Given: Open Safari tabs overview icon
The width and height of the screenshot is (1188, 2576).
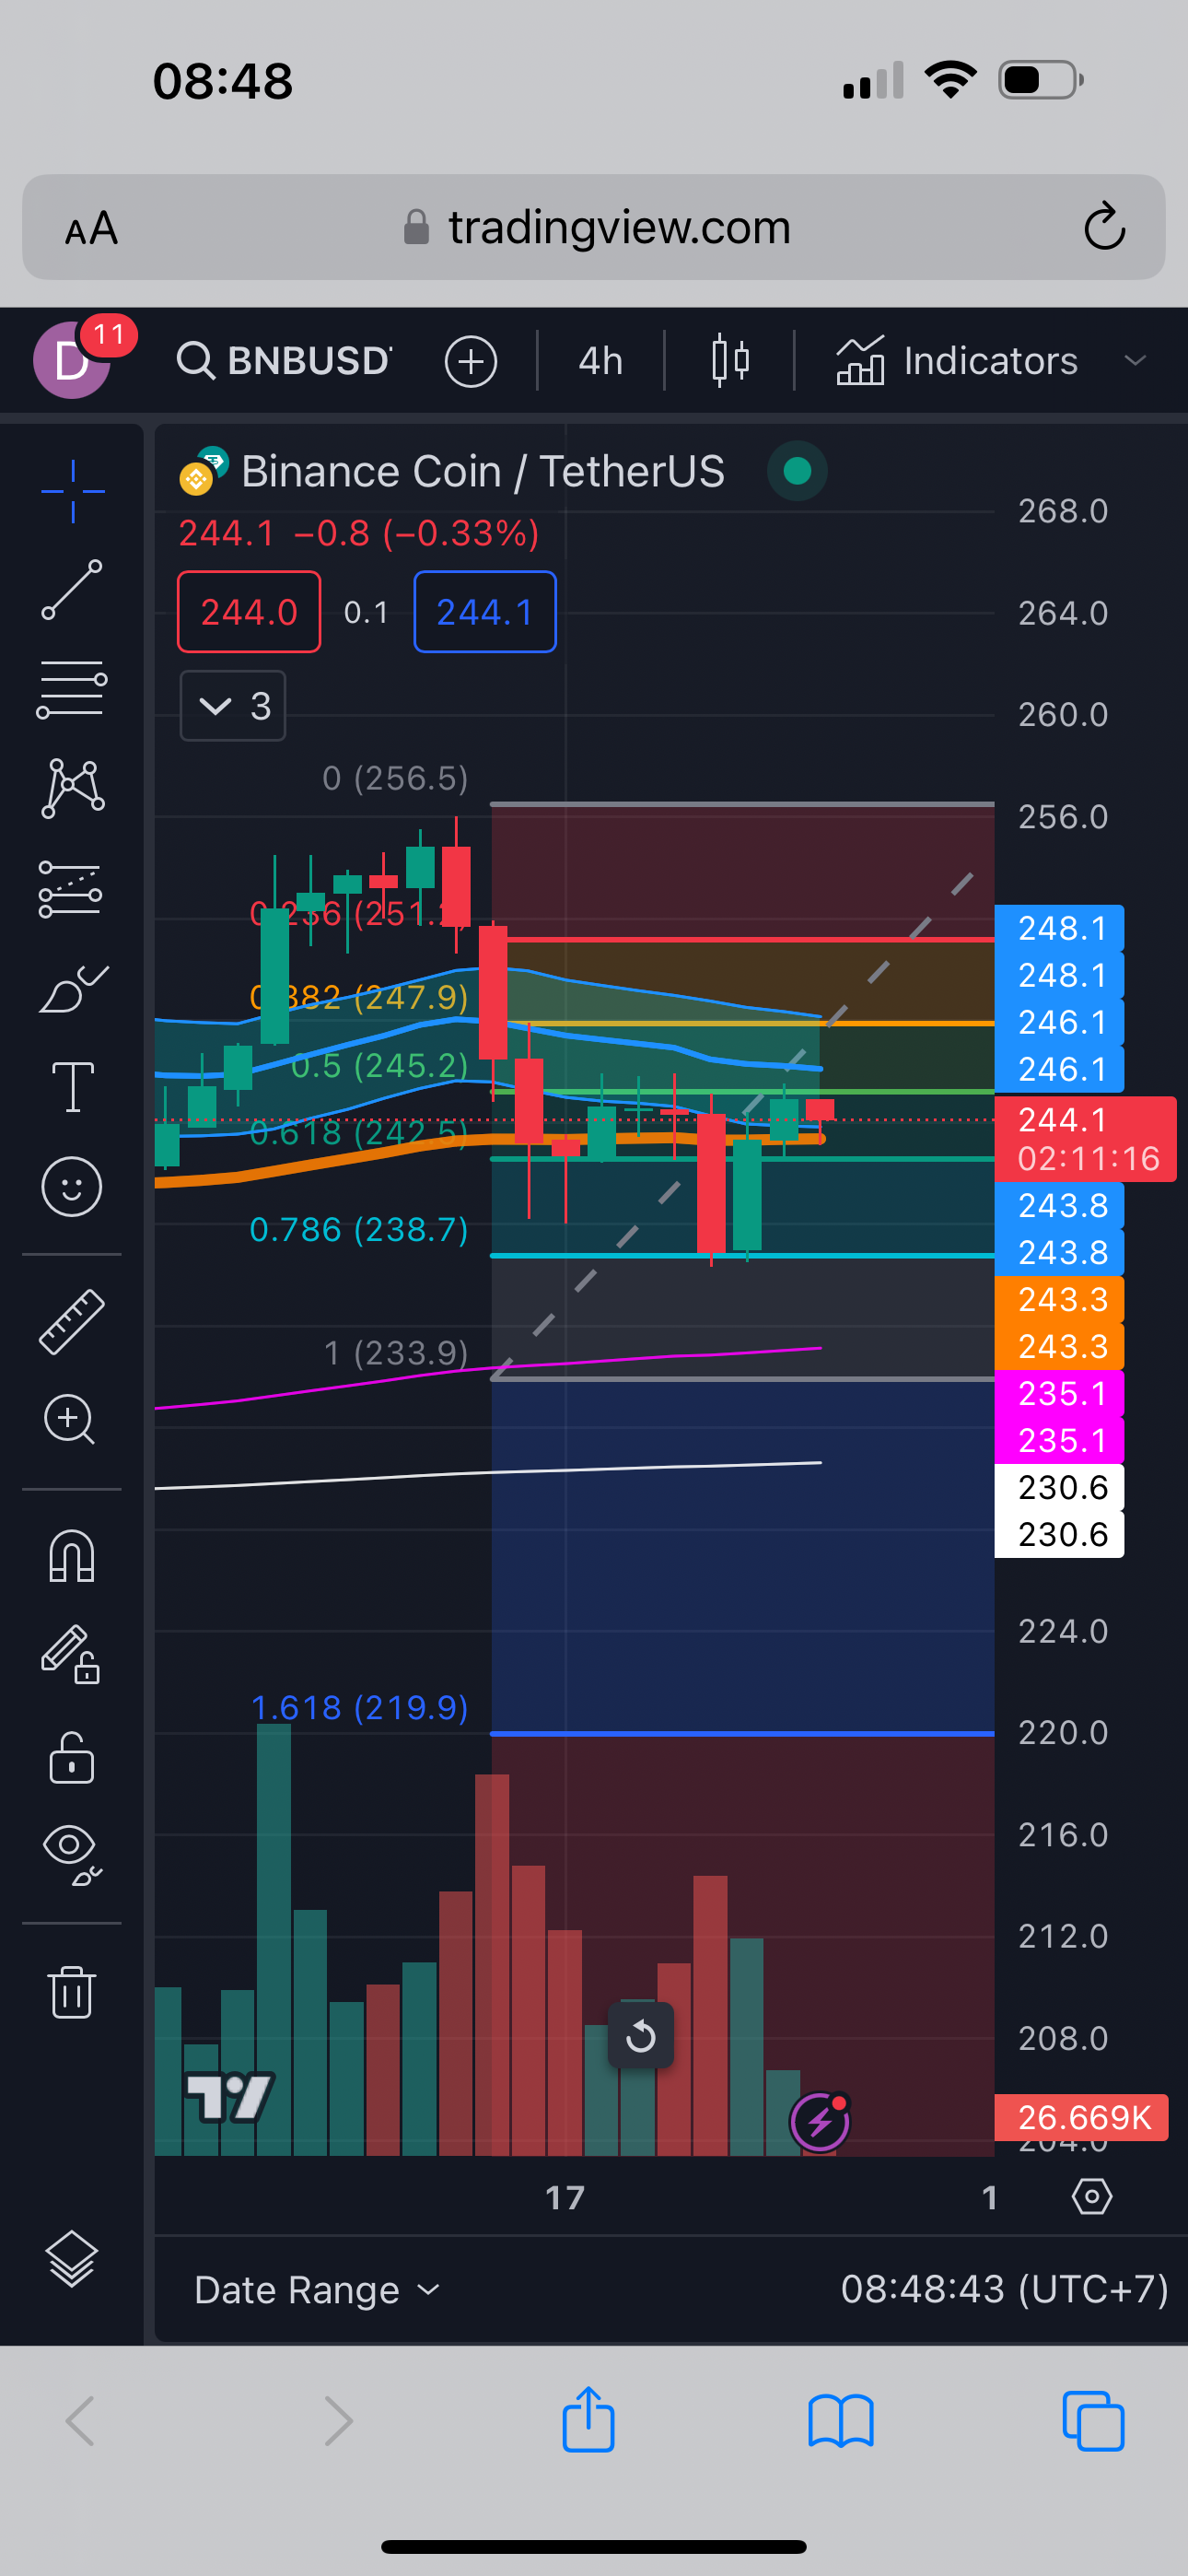Looking at the screenshot, I should 1093,2421.
